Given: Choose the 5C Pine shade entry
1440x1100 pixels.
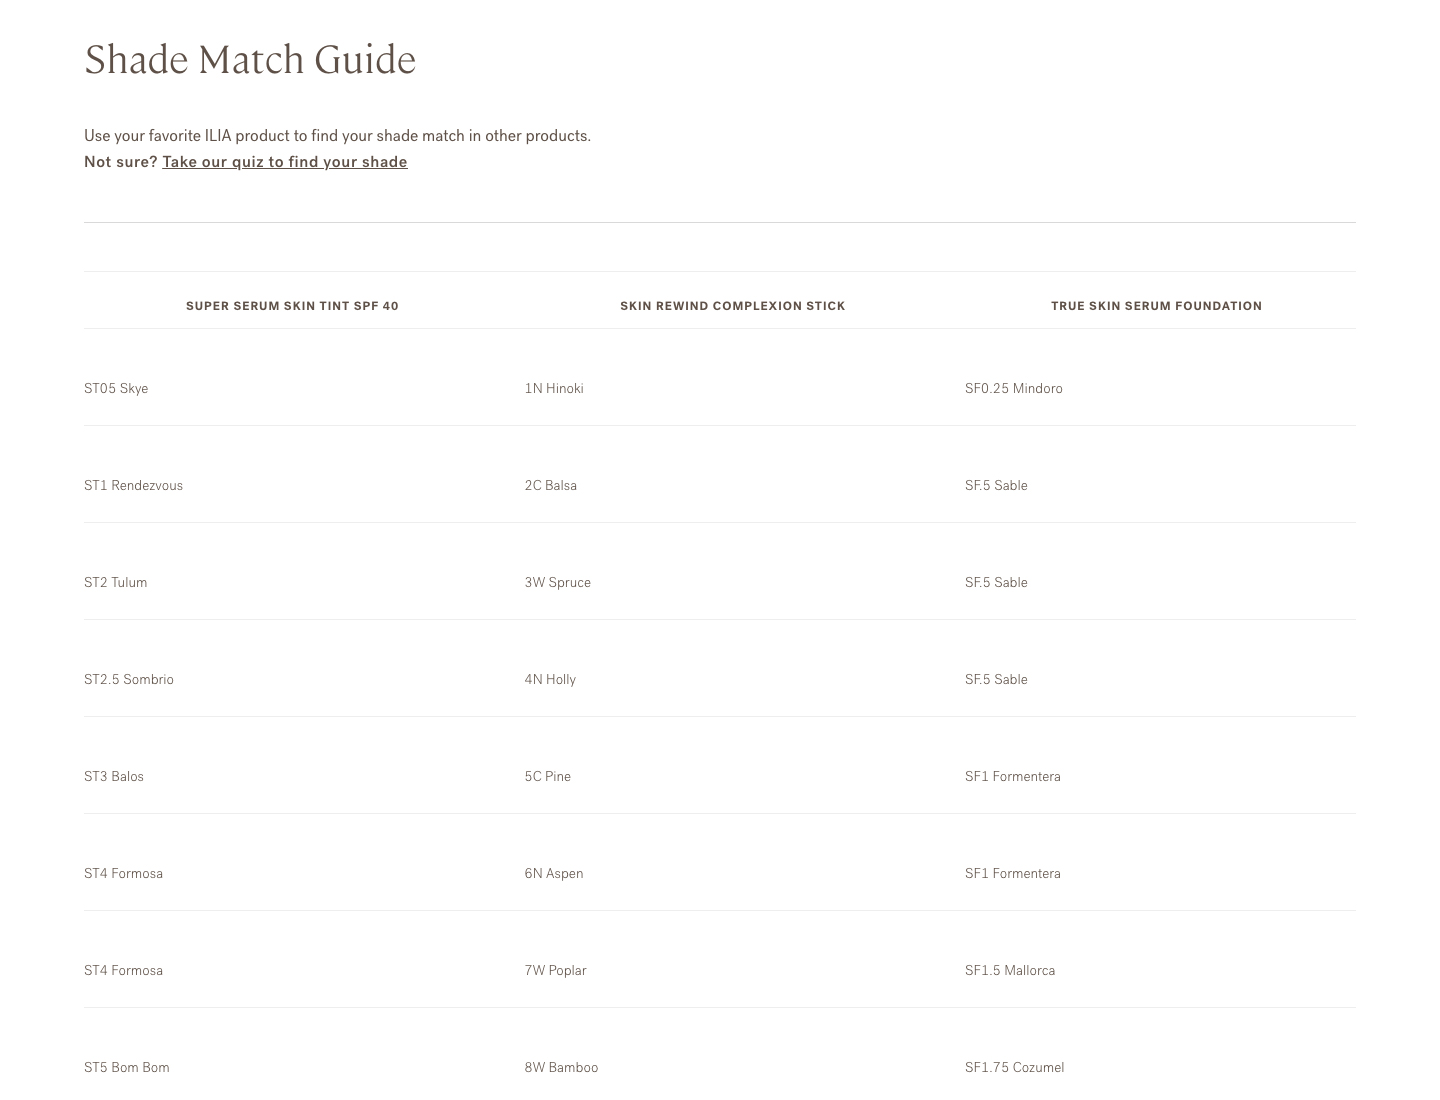Looking at the screenshot, I should pos(548,777).
